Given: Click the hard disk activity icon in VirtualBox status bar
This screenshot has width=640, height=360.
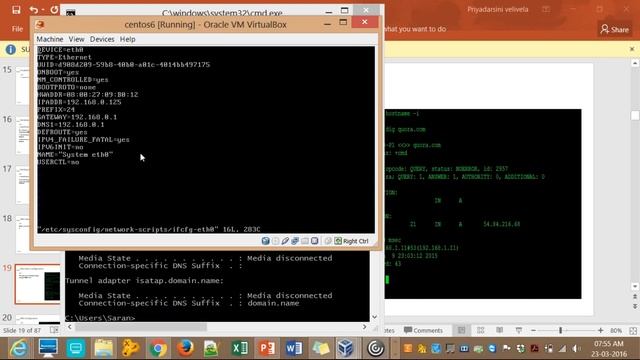Looking at the screenshot, I should (x=266, y=241).
